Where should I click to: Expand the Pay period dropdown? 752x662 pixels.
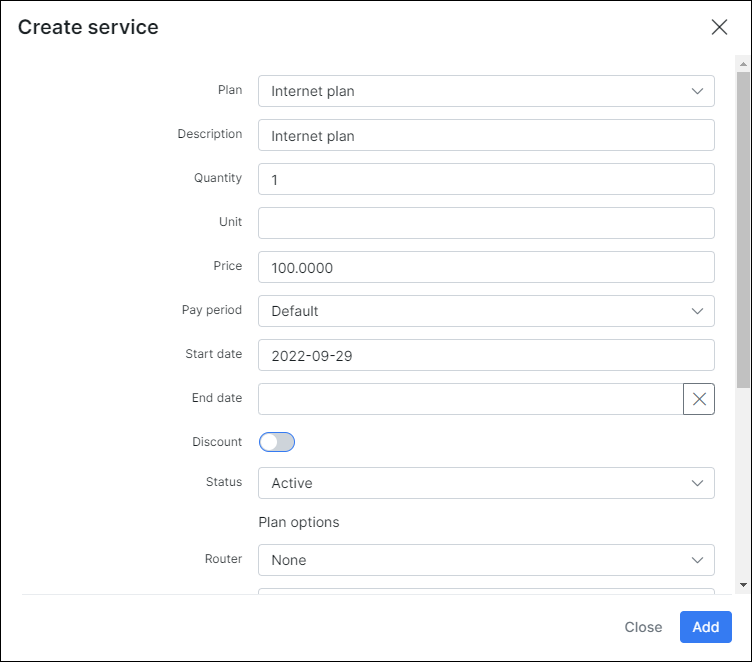coord(485,311)
